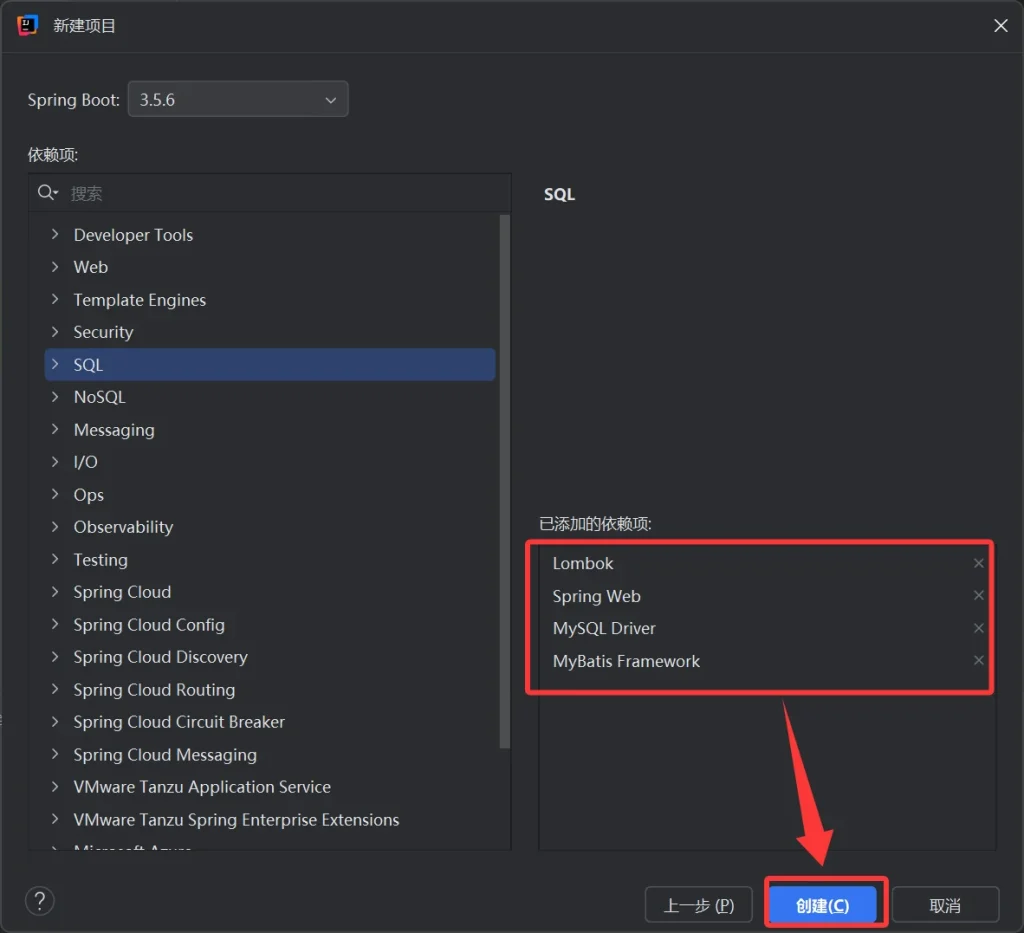Remove MySQL Driver from added dependencies
Viewport: 1024px width, 933px height.
[x=978, y=628]
